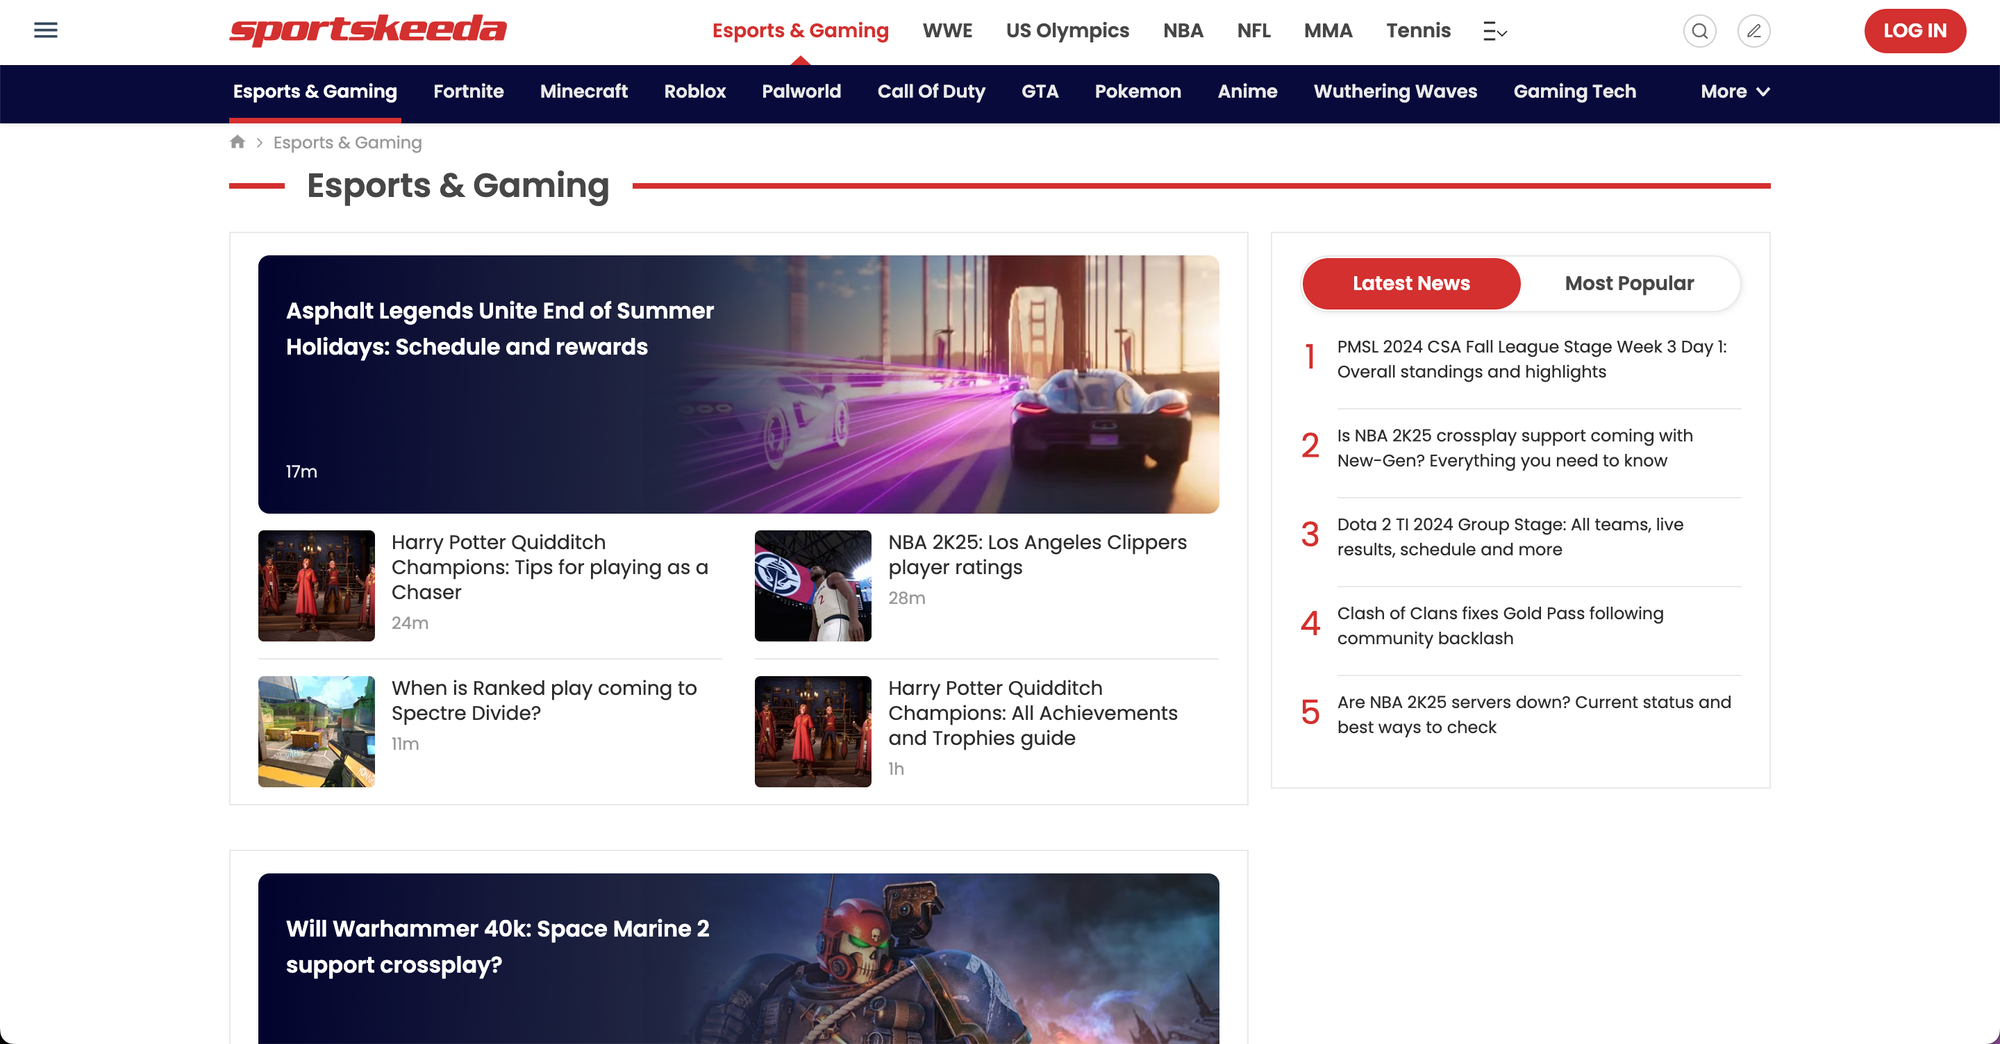Open the US Olympics section
Viewport: 2000px width, 1044px height.
(x=1067, y=31)
